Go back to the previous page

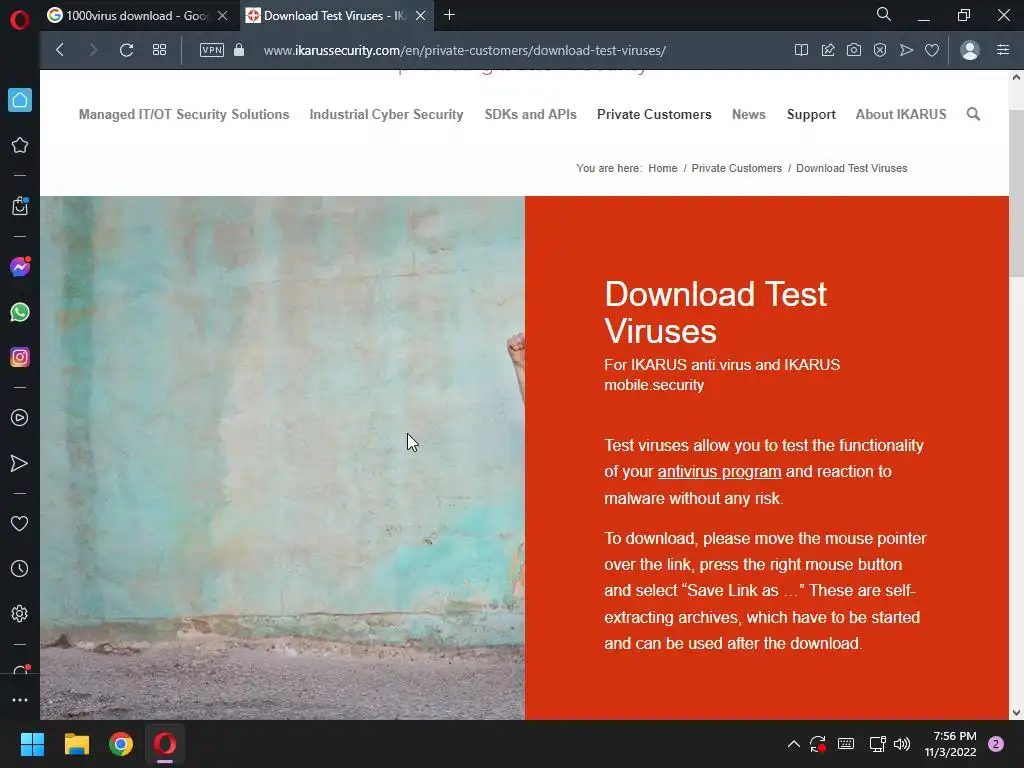pyautogui.click(x=60, y=50)
